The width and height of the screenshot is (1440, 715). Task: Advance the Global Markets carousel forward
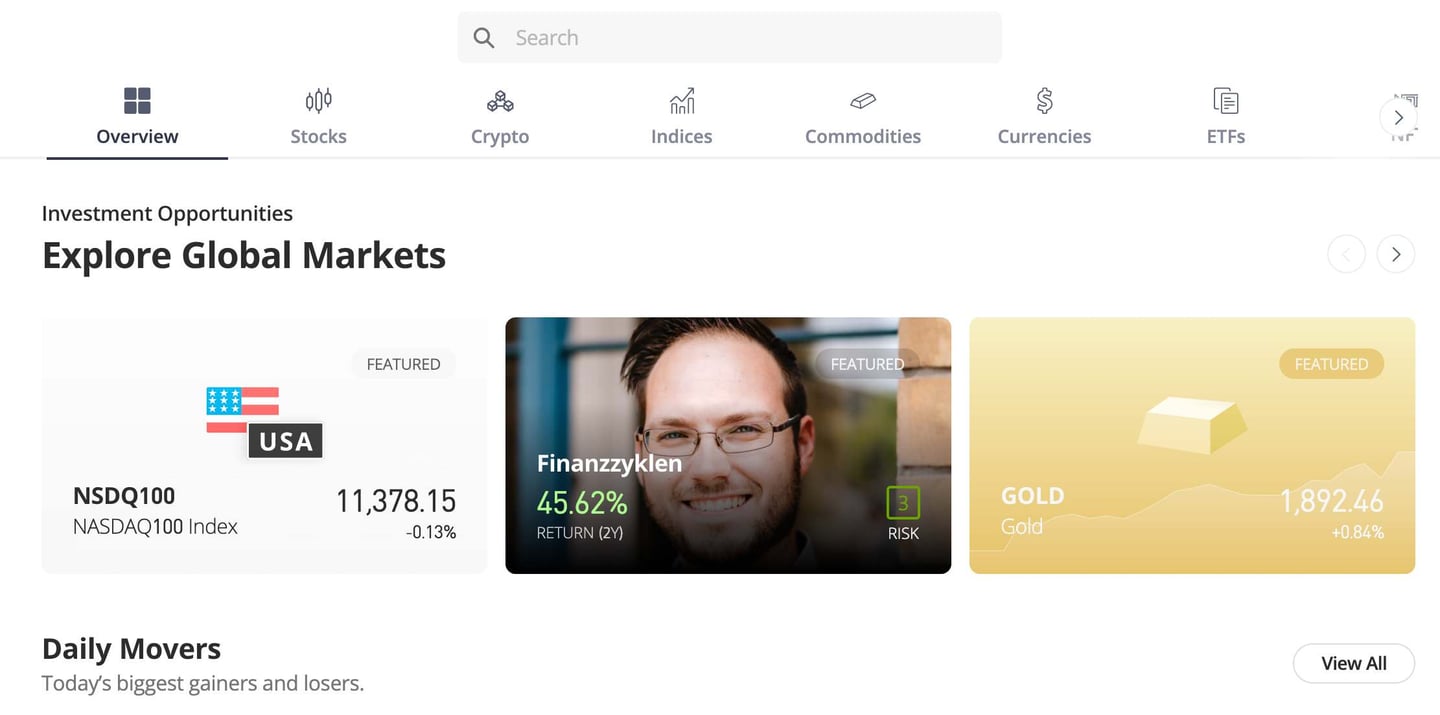tap(1396, 253)
